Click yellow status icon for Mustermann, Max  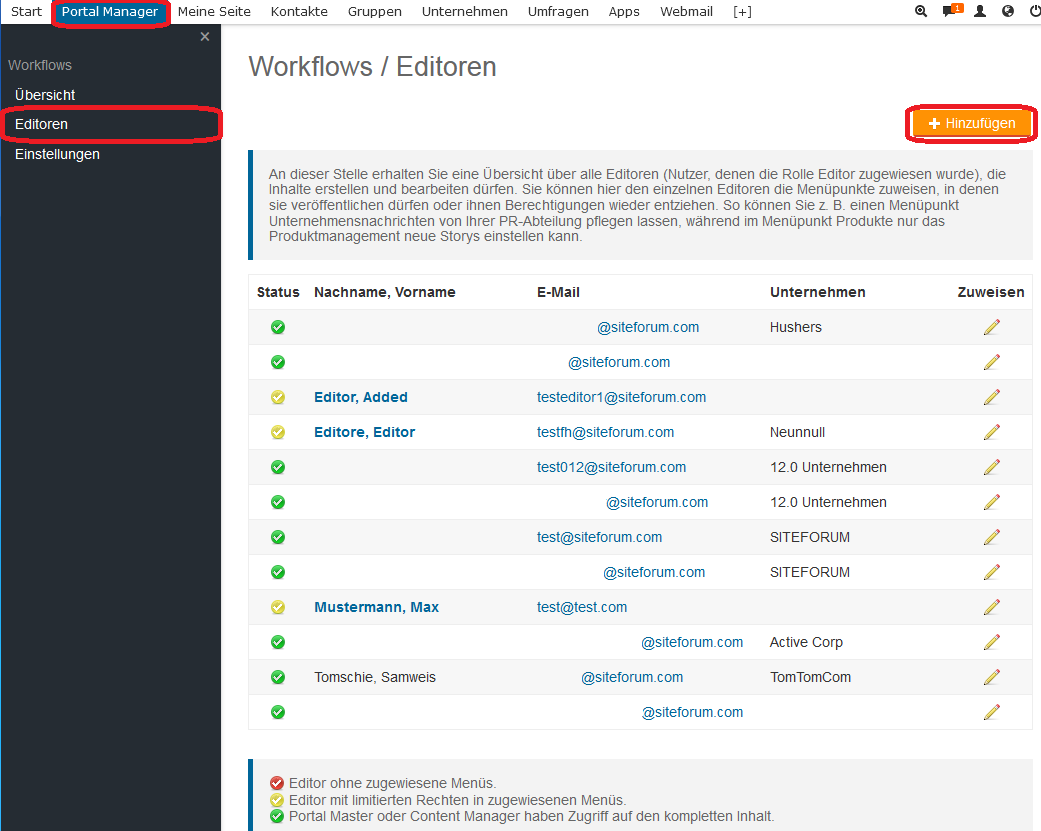[278, 607]
